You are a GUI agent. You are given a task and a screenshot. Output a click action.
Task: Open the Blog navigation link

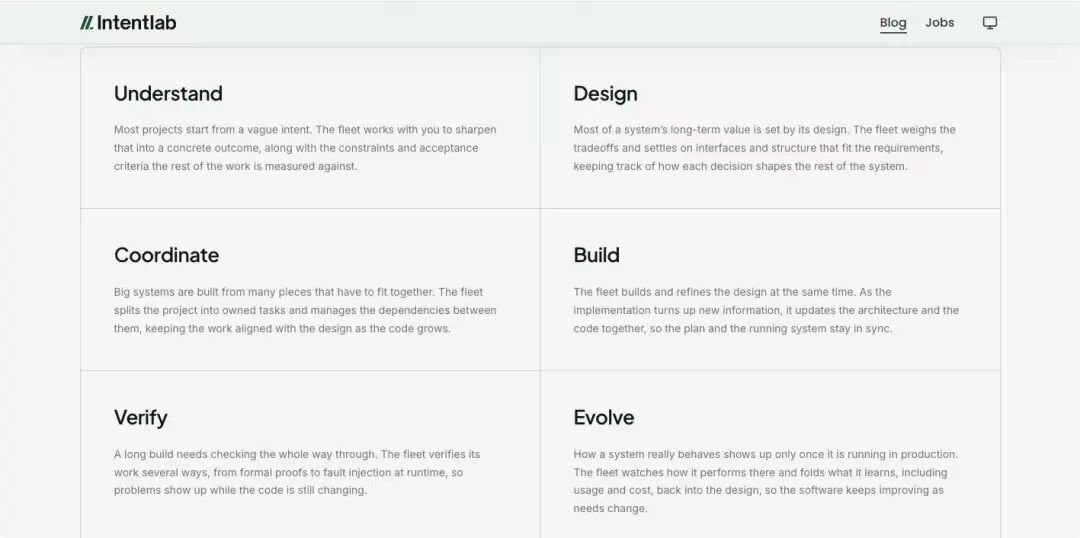pos(893,23)
